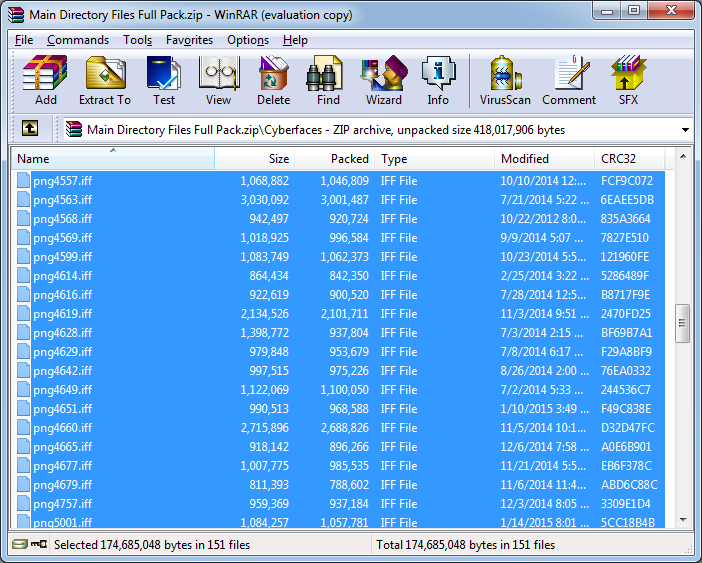Click the Add toolbar icon
The height and width of the screenshot is (563, 702).
point(46,81)
